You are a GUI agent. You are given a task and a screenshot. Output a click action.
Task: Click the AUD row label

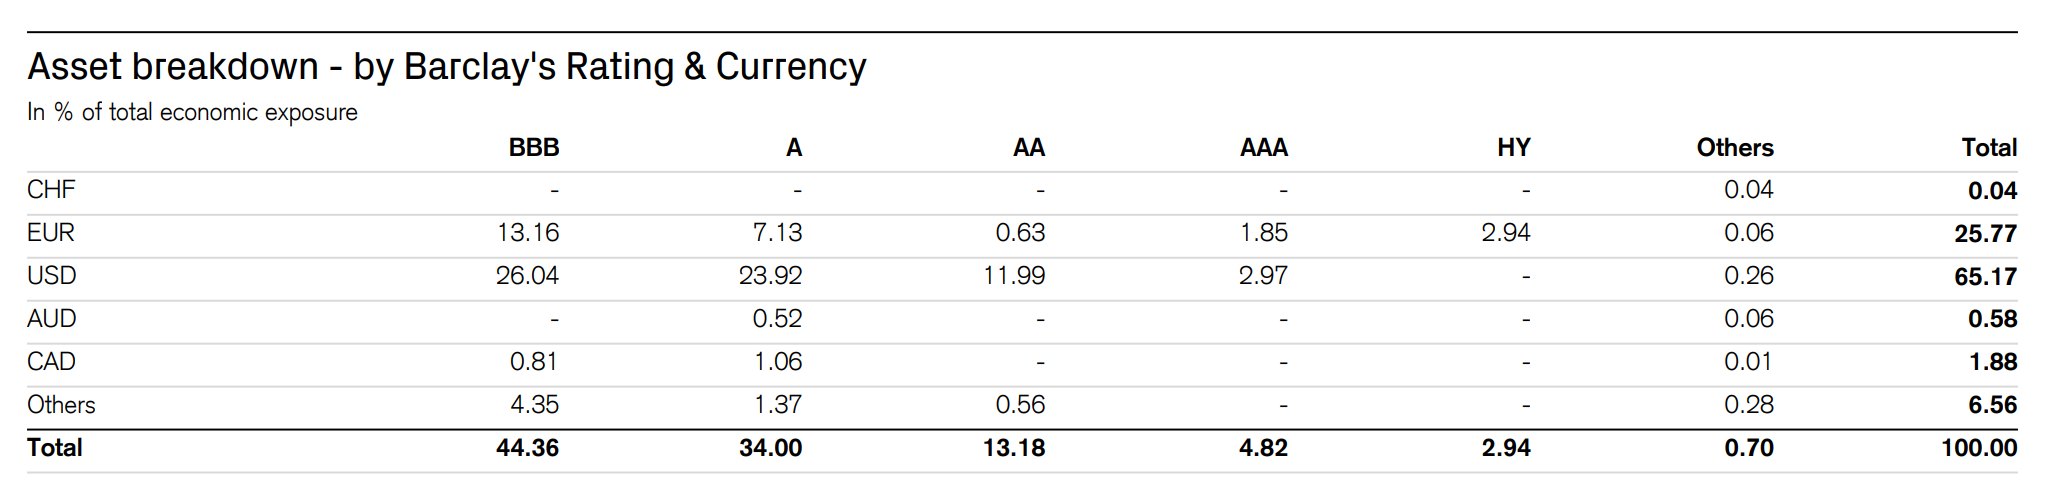click(x=52, y=319)
